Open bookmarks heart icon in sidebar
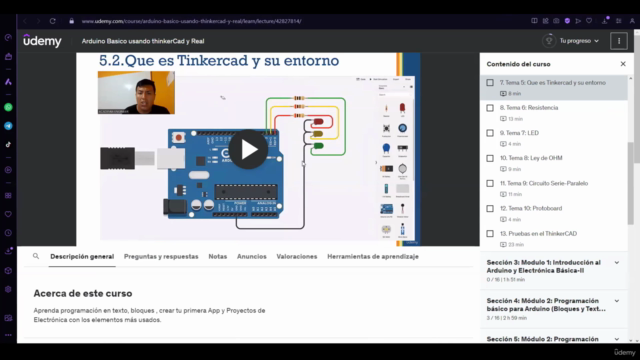The height and width of the screenshot is (360, 640). pos(8,214)
